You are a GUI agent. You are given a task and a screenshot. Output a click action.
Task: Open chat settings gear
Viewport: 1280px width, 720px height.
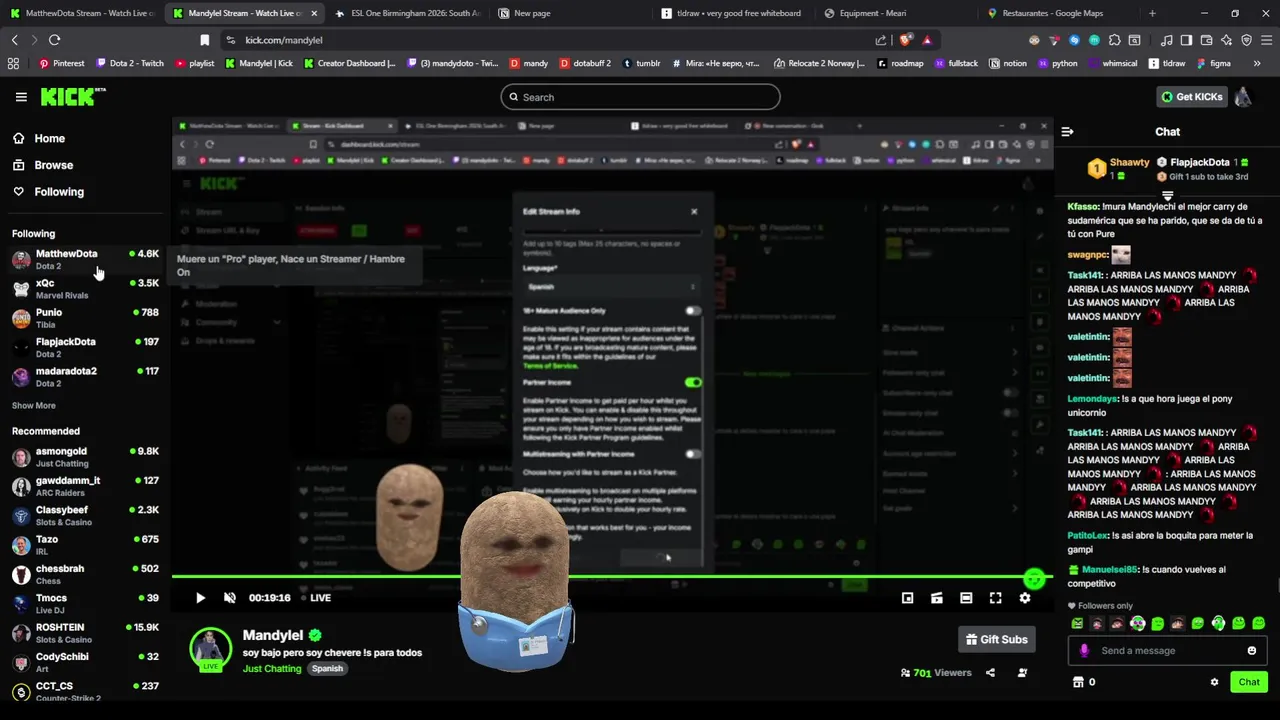1214,682
